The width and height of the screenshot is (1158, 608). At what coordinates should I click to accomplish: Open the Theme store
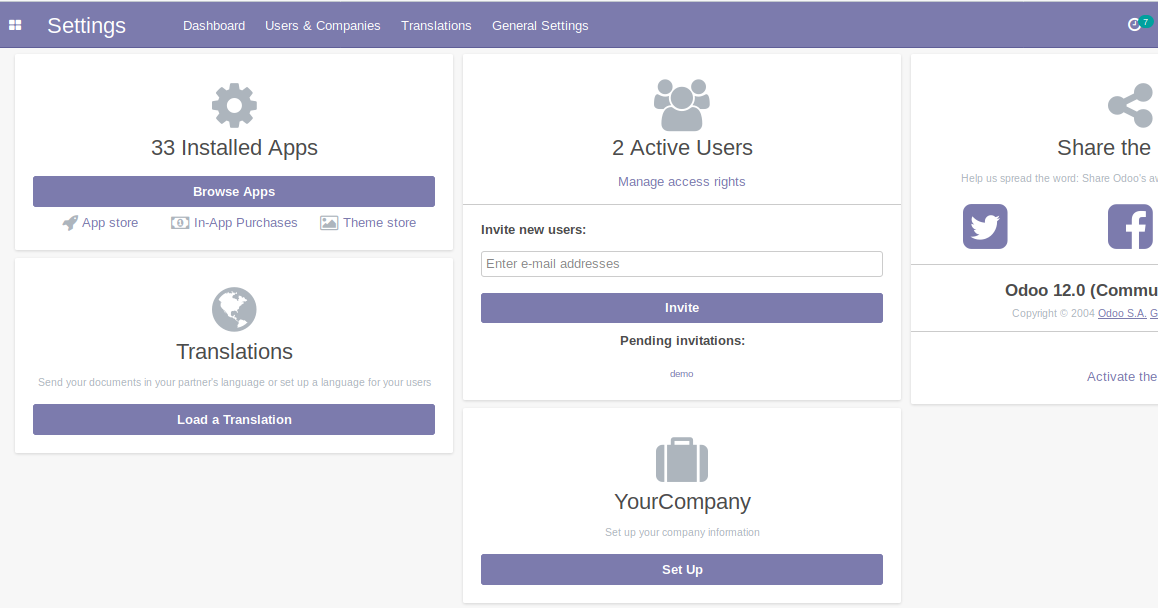point(368,222)
